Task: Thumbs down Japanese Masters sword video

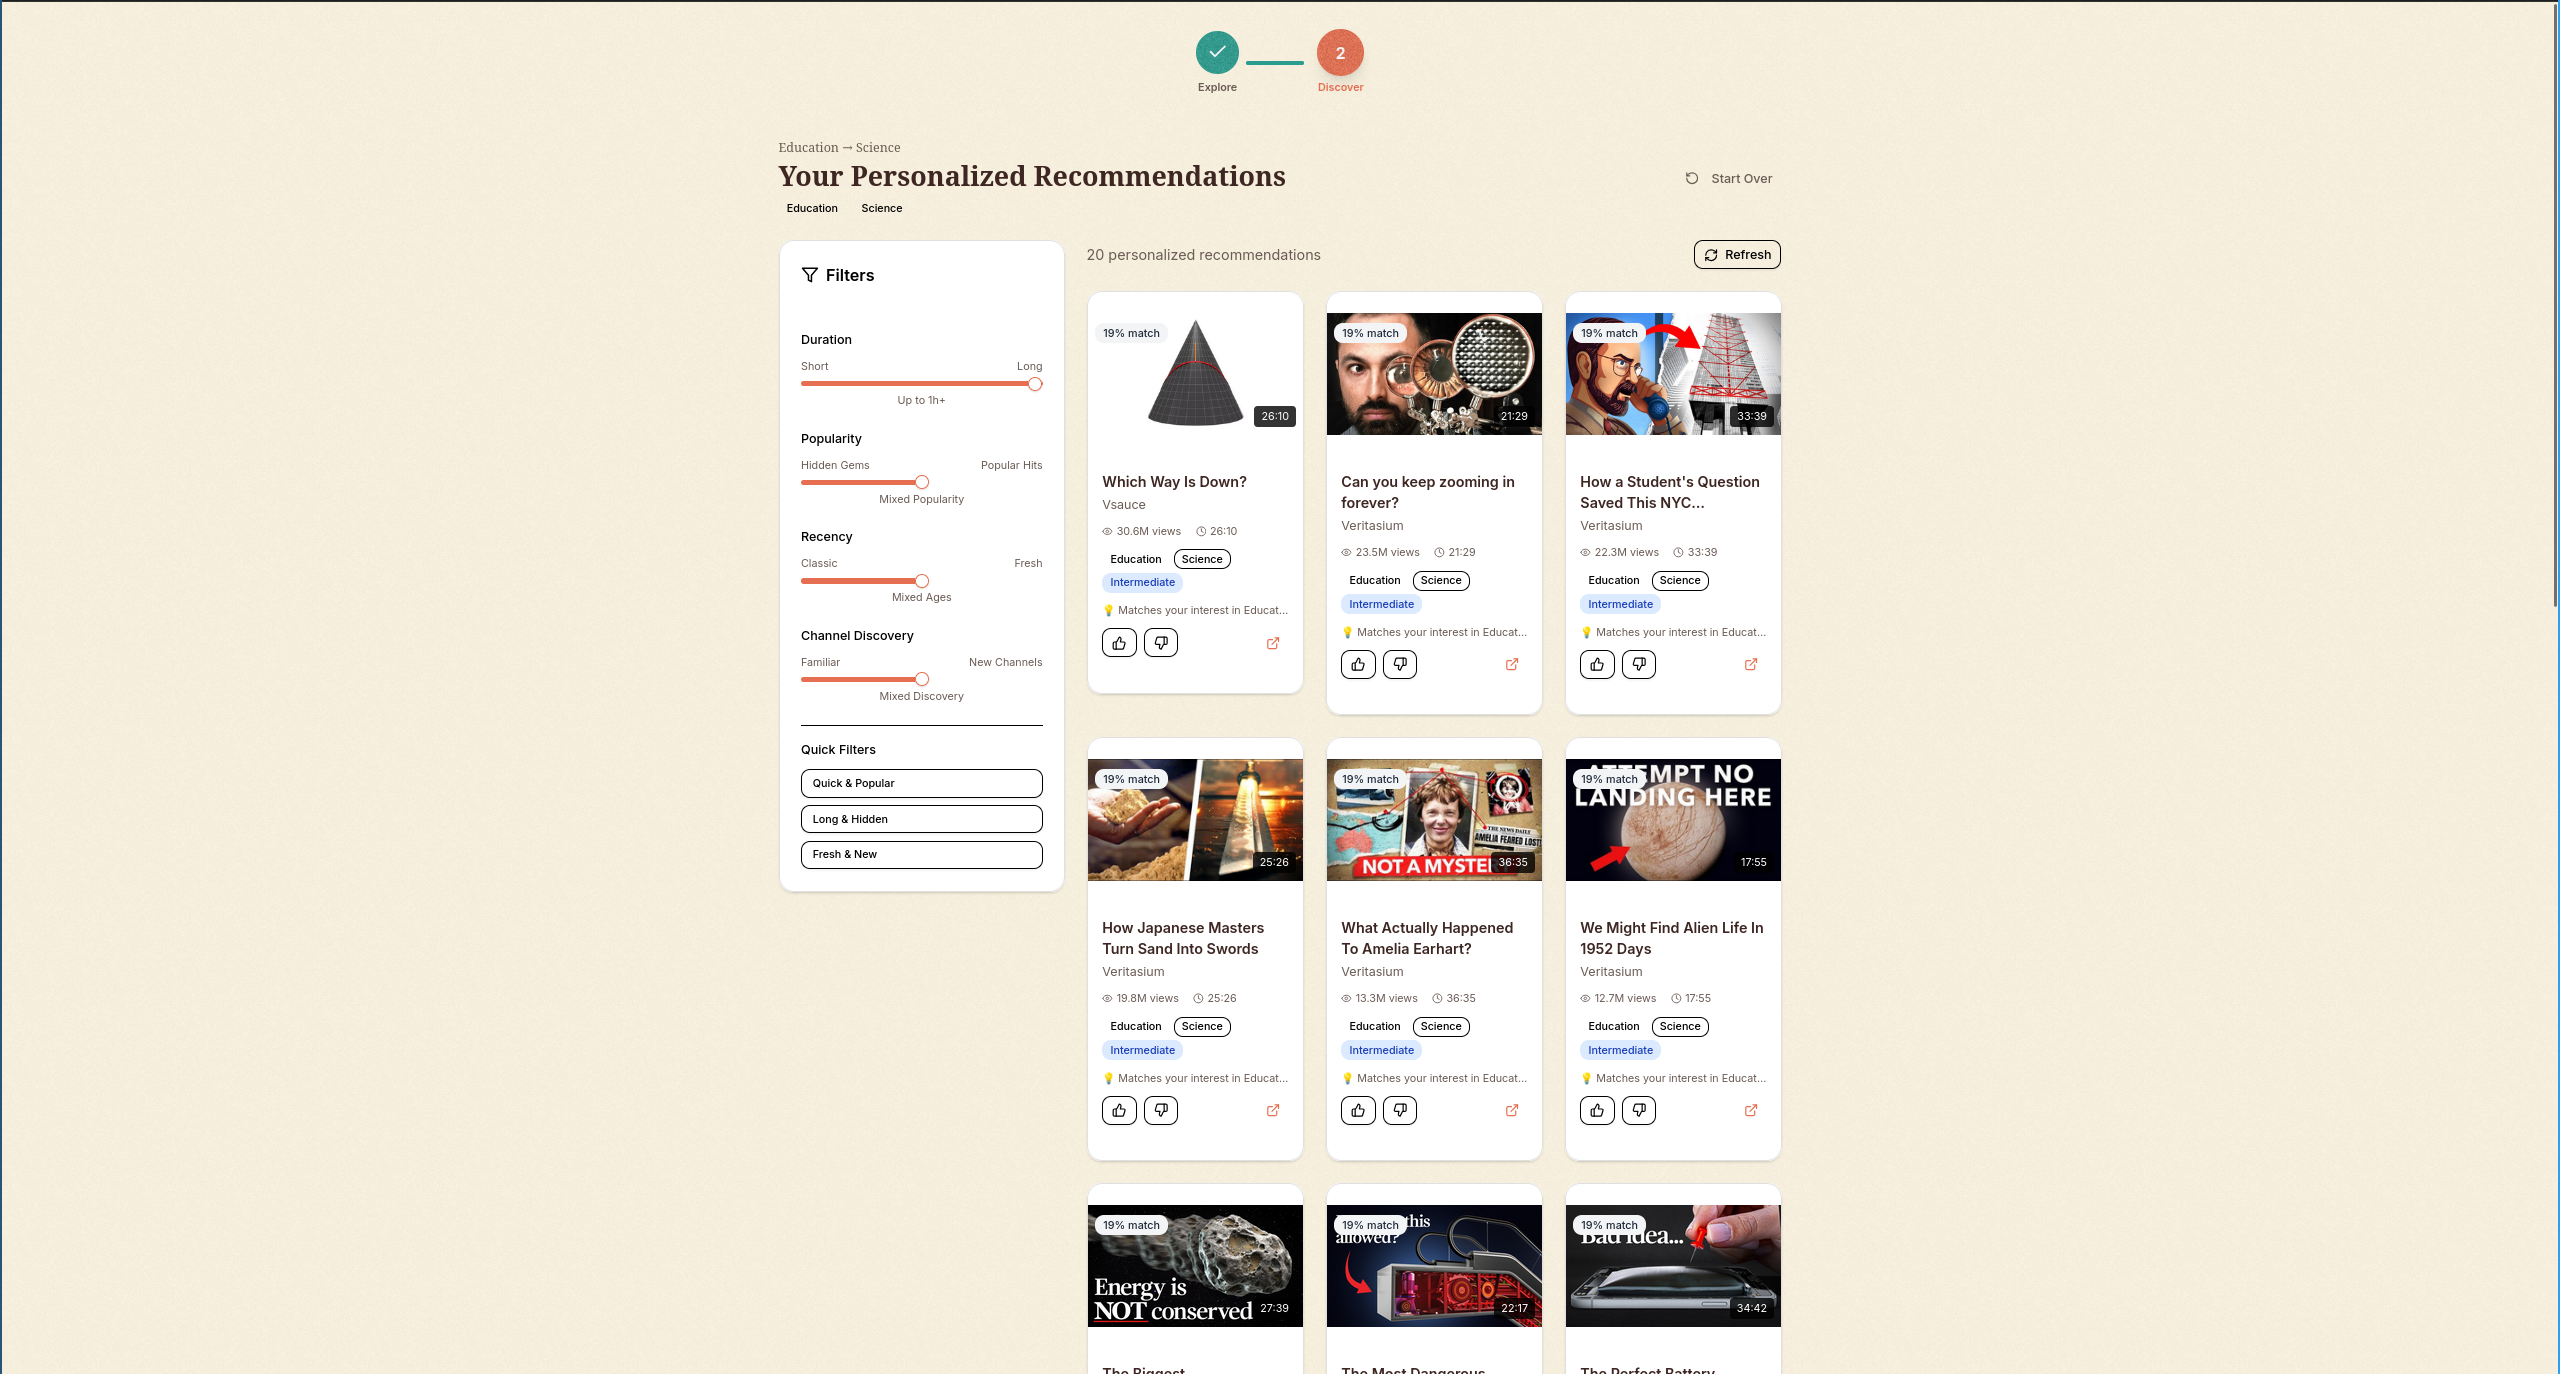Action: point(1161,1111)
